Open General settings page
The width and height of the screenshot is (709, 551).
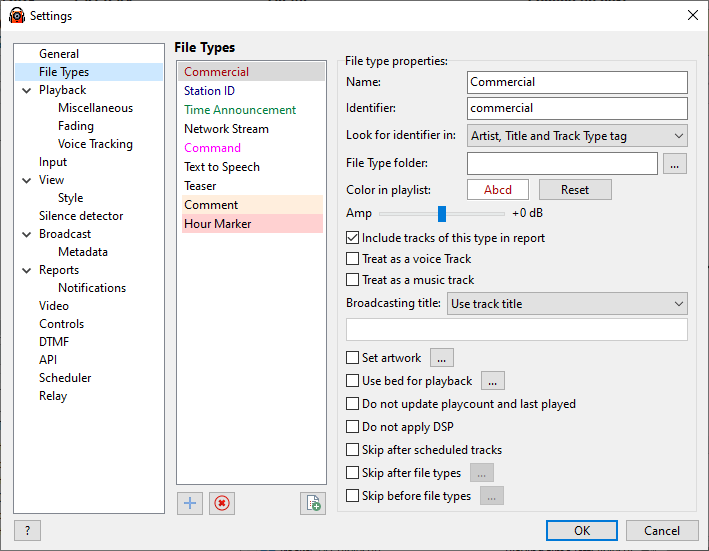click(x=59, y=54)
